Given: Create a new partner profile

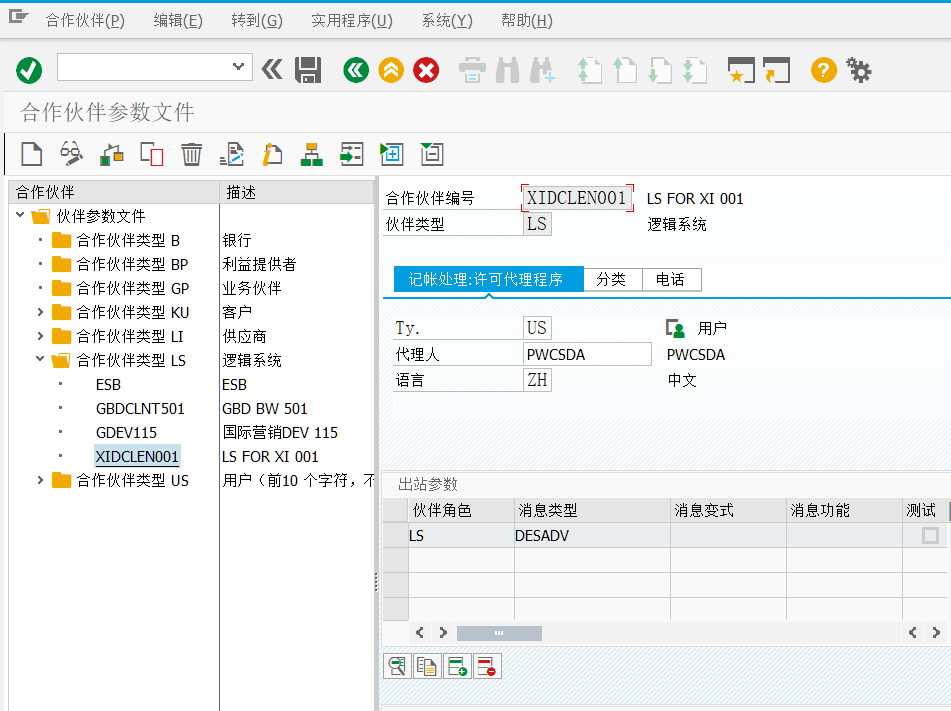Looking at the screenshot, I should (31, 153).
